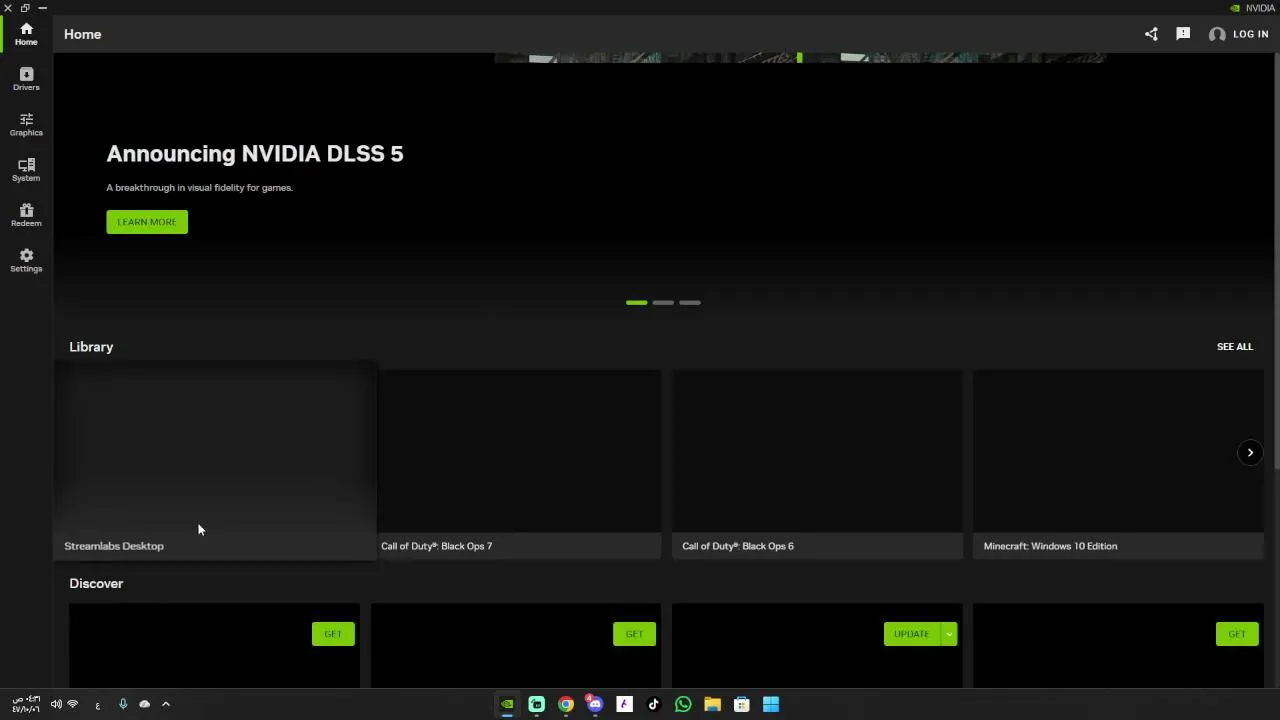
Task: Open the Minecraft: Windows 10 Edition card
Action: coord(1118,464)
